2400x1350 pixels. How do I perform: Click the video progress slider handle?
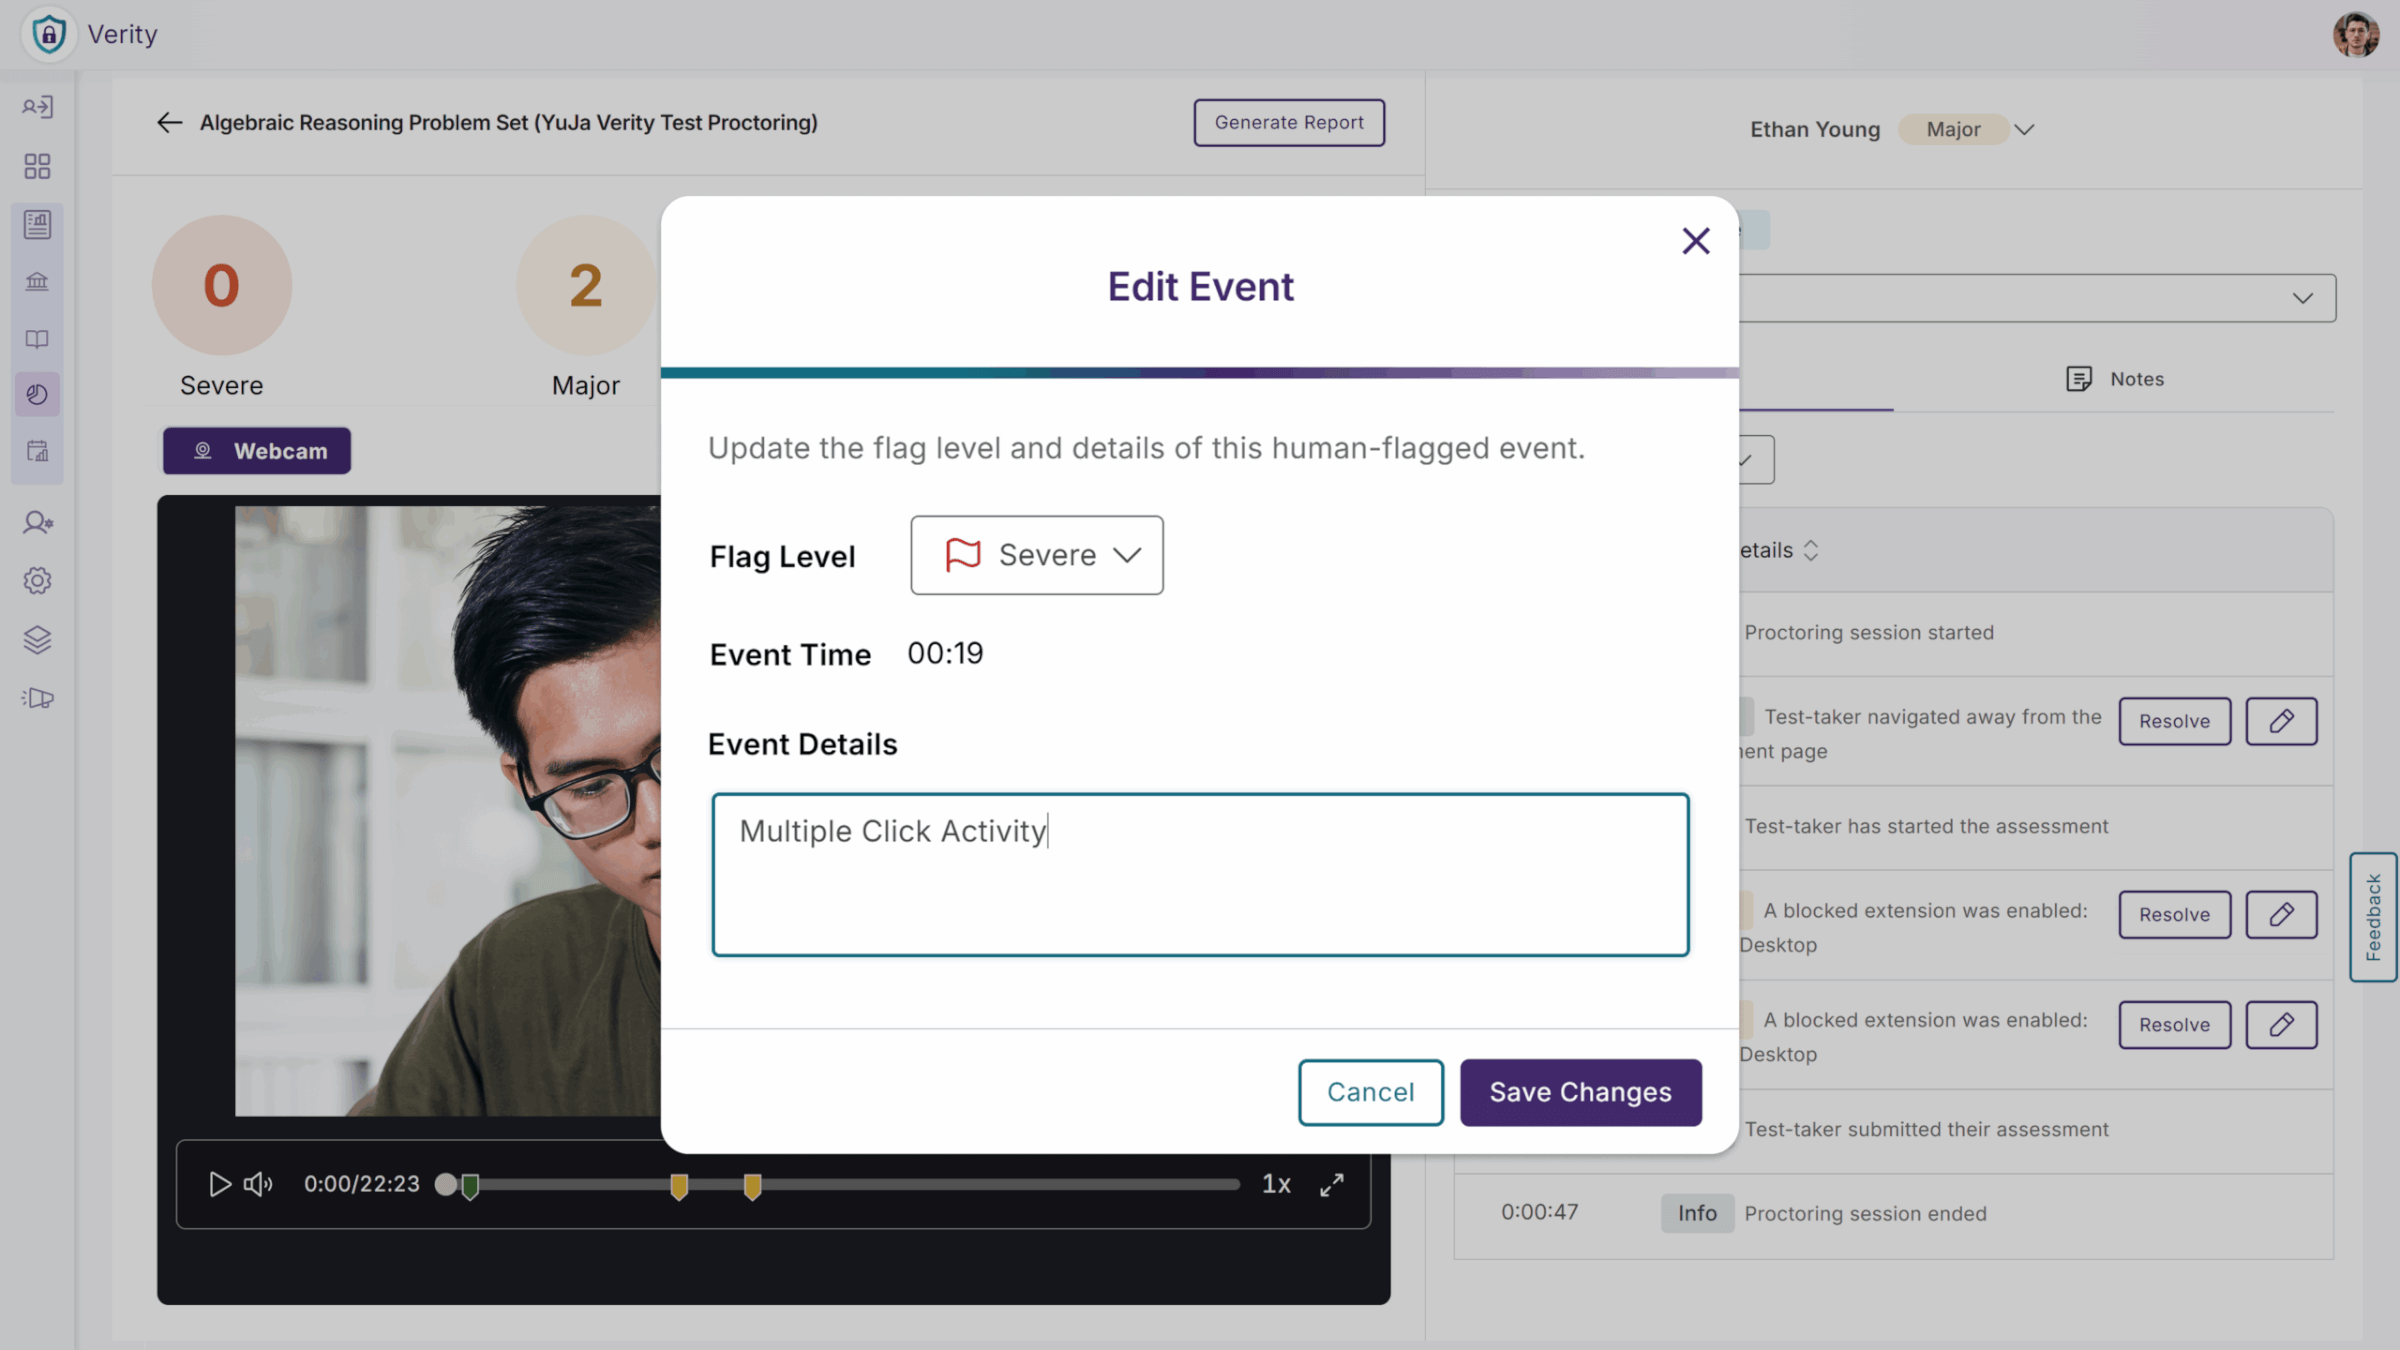click(x=446, y=1184)
